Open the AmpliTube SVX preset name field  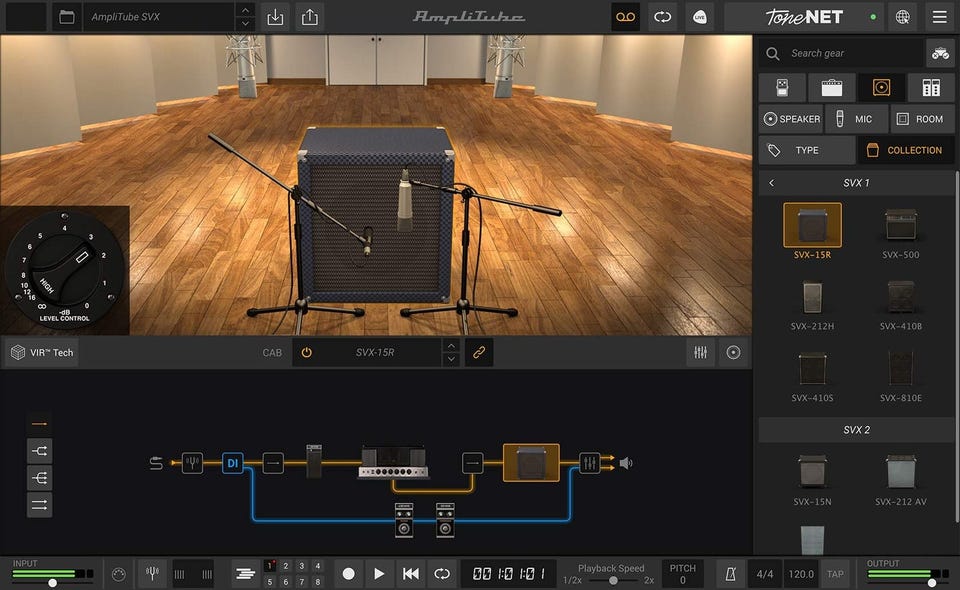(159, 17)
